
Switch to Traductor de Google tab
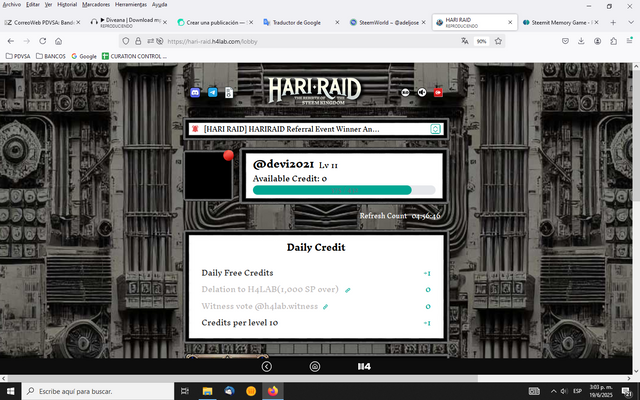pyautogui.click(x=301, y=22)
